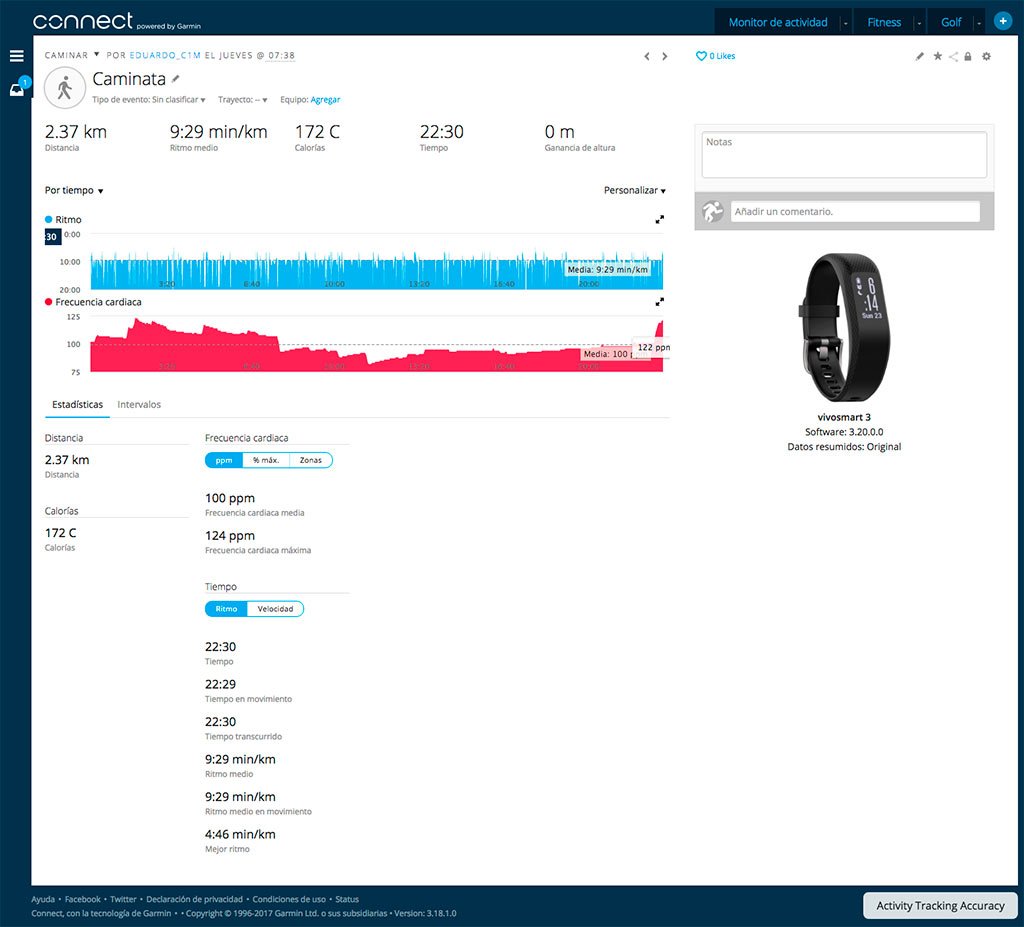Open the Twitter footer link
The width and height of the screenshot is (1024, 927).
coord(123,900)
